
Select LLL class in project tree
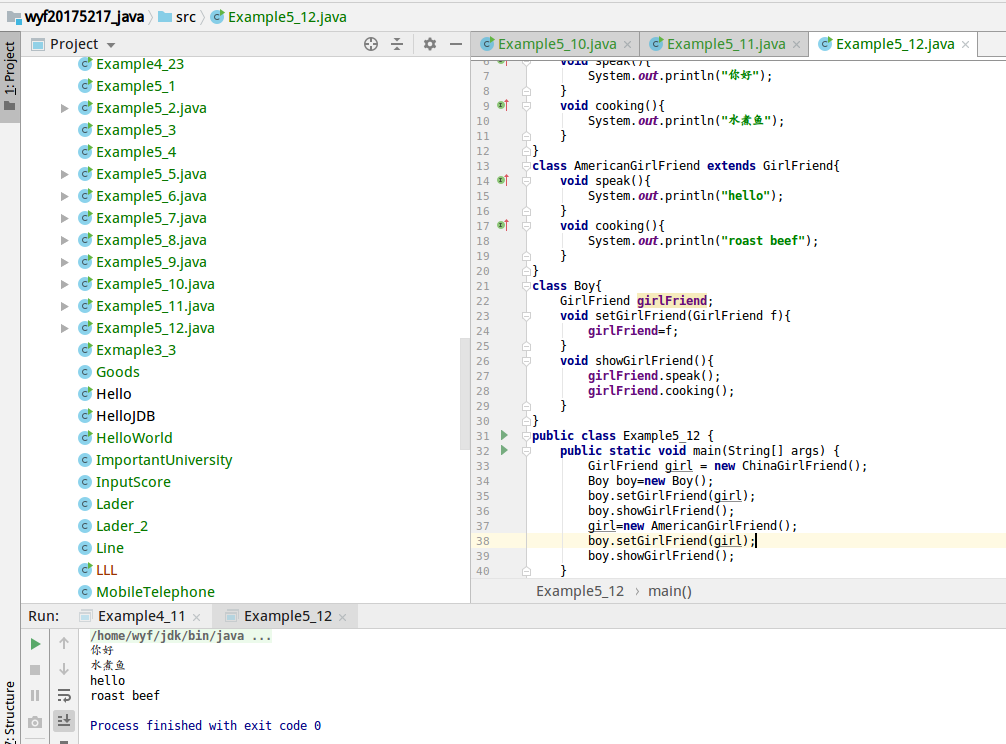106,570
